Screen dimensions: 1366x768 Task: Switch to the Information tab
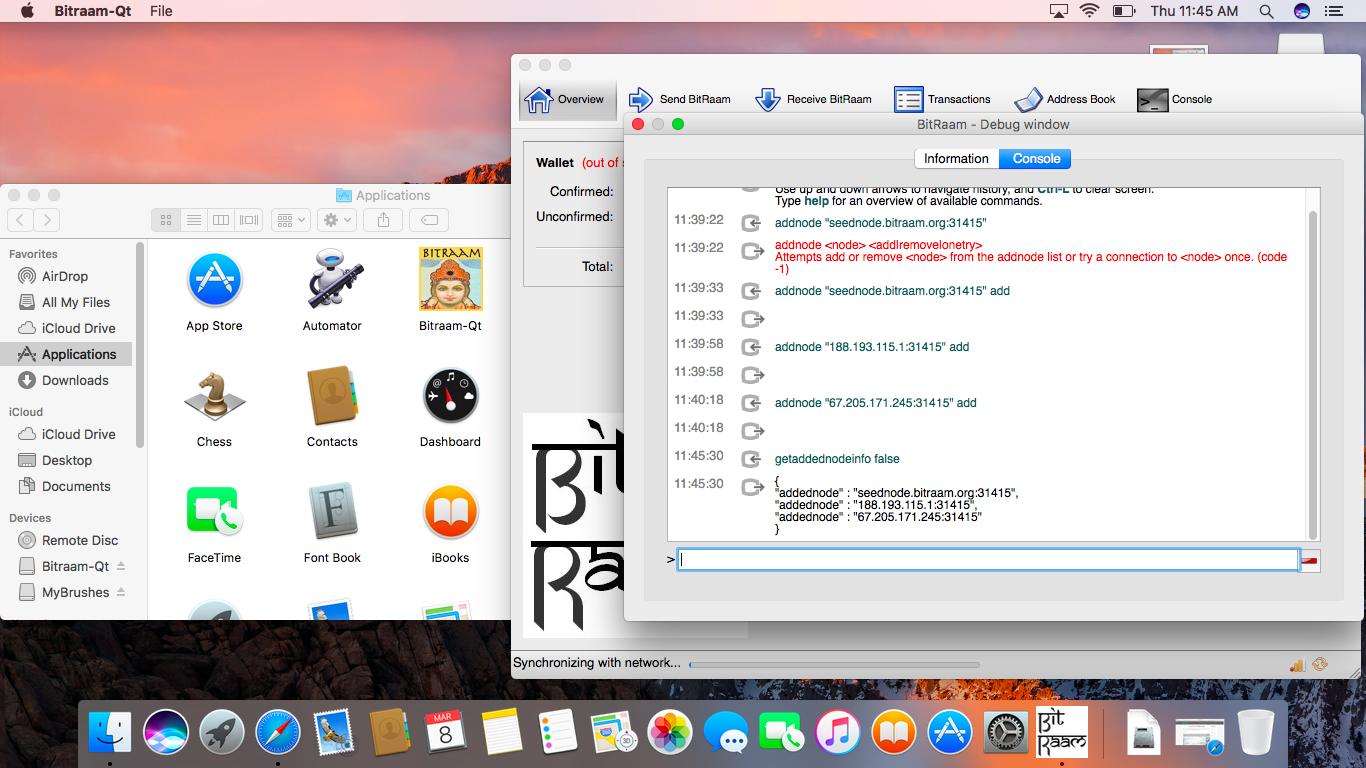point(956,159)
